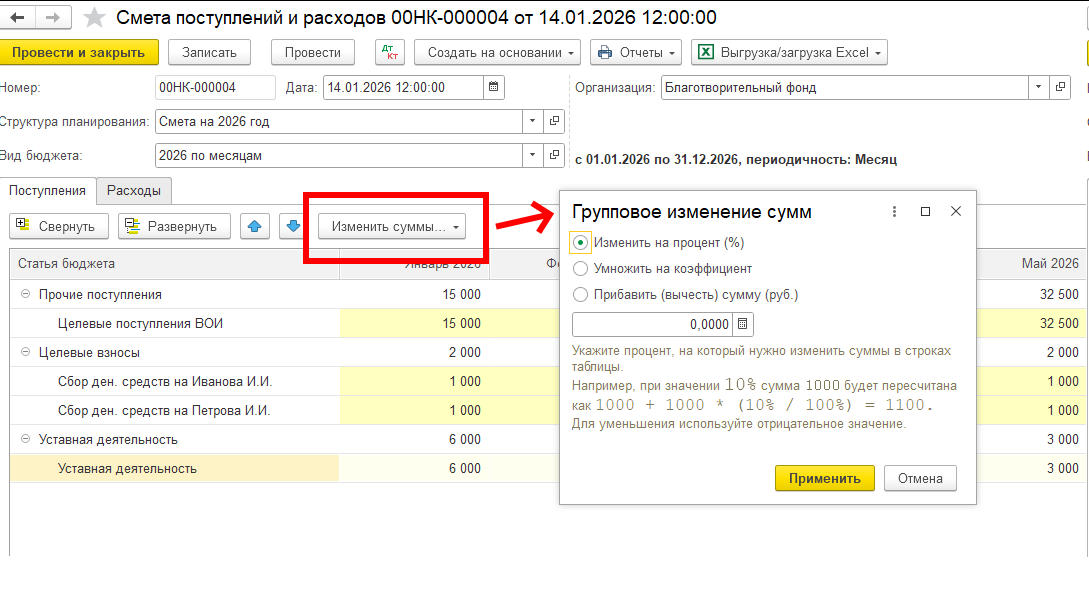Screen dimensions: 1089x600
Task: Expand the 'Отчеты' dropdown menu
Action: (635, 53)
